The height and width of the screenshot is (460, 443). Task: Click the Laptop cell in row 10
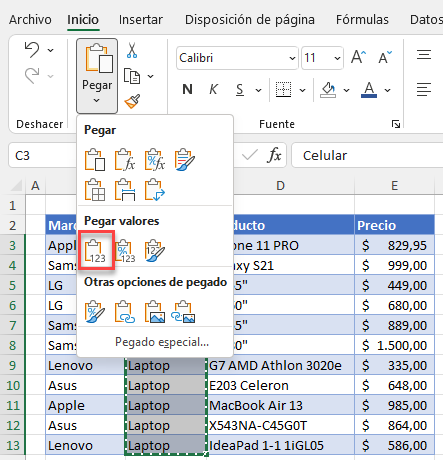166,385
